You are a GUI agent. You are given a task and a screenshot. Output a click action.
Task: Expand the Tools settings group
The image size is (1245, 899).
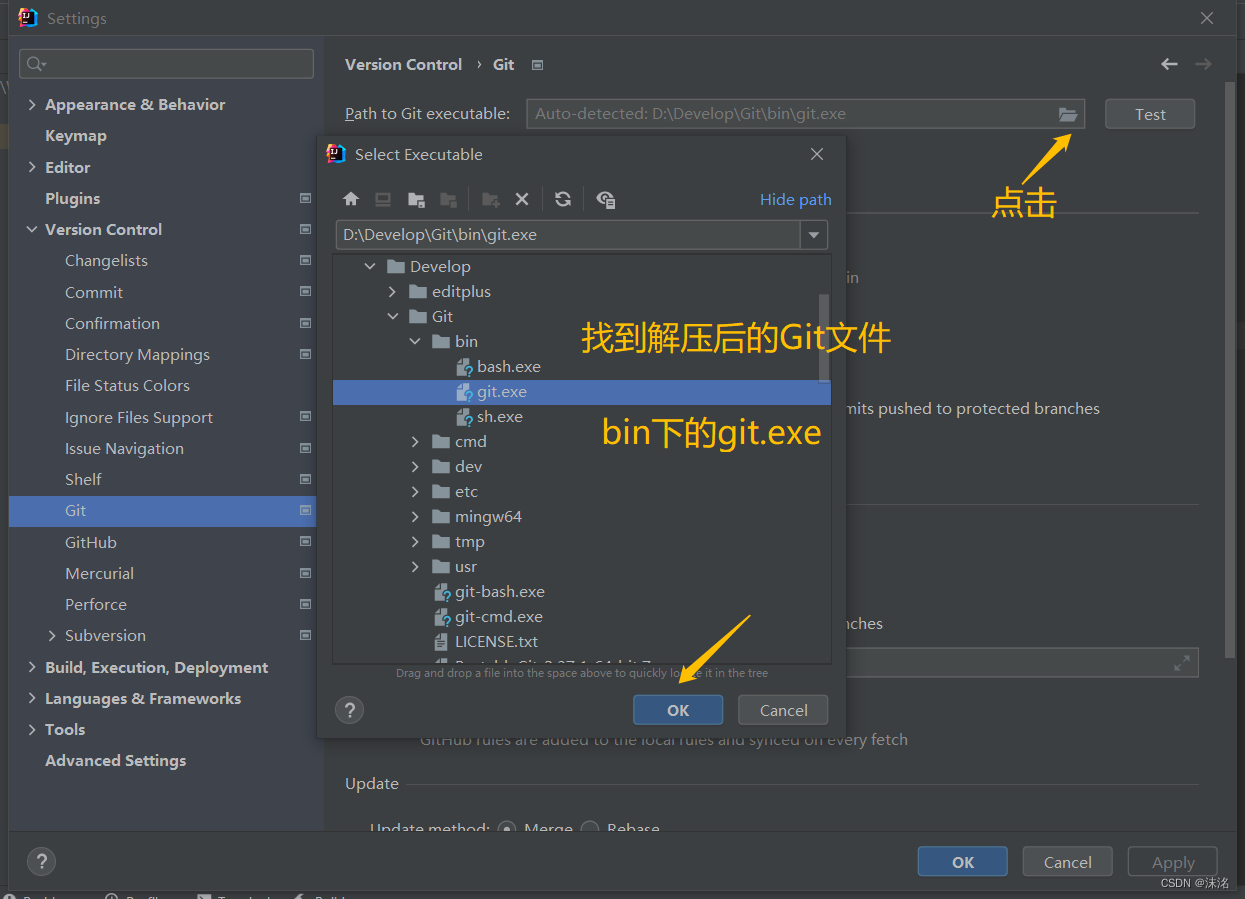[32, 729]
